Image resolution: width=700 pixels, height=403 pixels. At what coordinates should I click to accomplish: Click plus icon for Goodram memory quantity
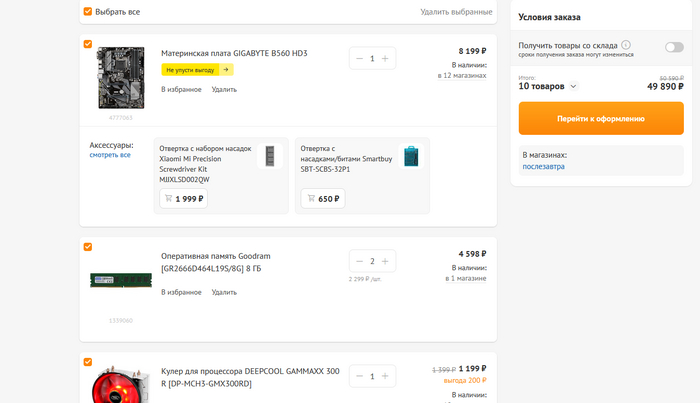[x=385, y=261]
